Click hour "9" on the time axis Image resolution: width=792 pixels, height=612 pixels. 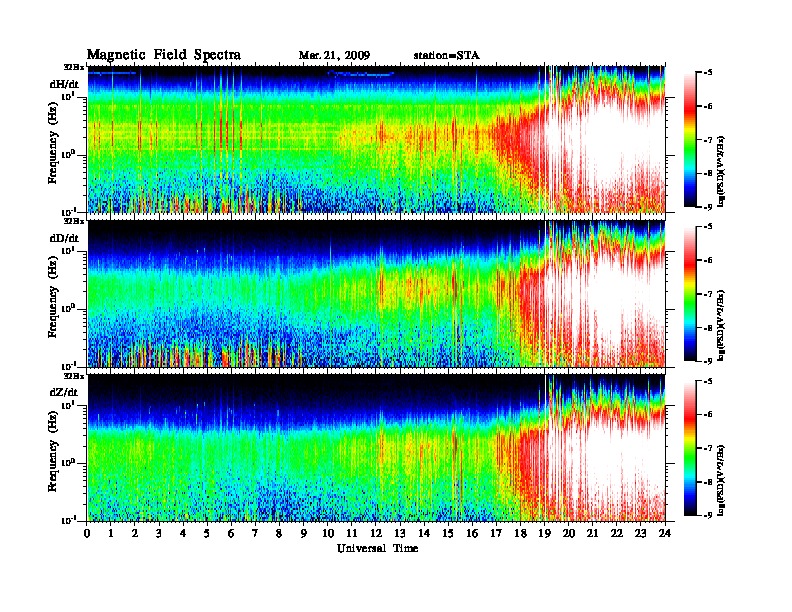coord(304,534)
